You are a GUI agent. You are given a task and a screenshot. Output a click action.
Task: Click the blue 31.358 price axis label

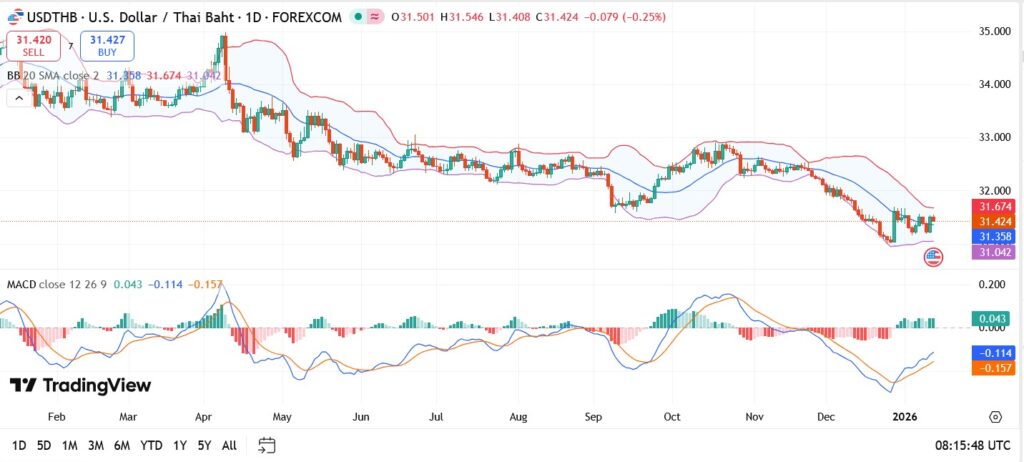pyautogui.click(x=996, y=237)
